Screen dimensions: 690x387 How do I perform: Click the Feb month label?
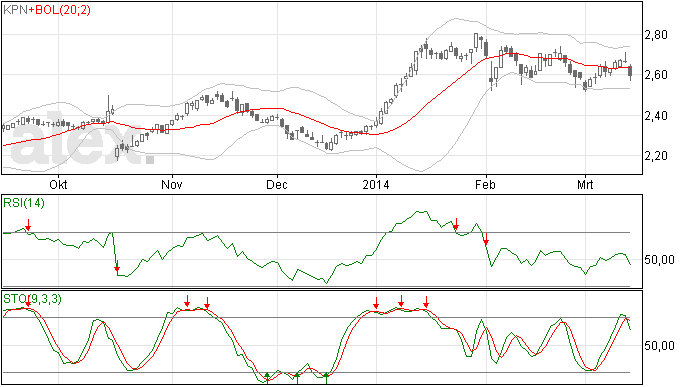click(485, 184)
